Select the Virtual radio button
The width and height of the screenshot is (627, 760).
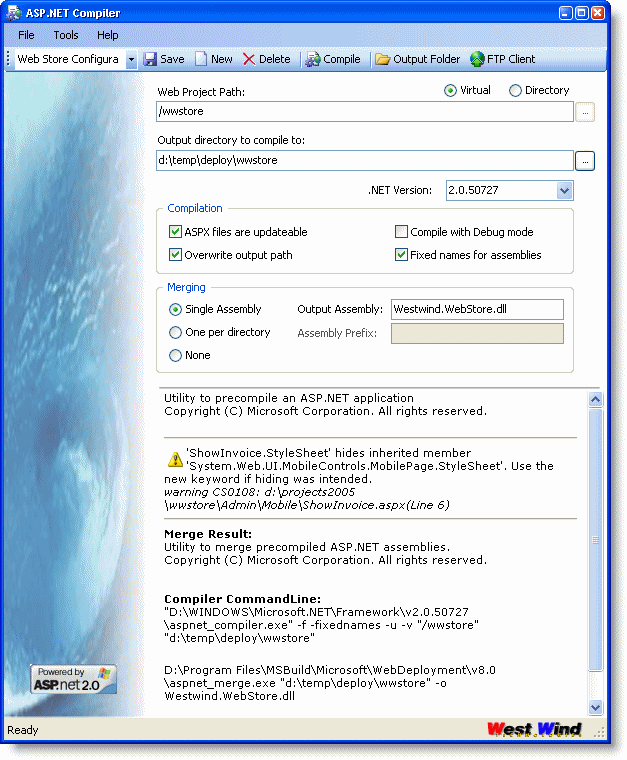pyautogui.click(x=450, y=91)
